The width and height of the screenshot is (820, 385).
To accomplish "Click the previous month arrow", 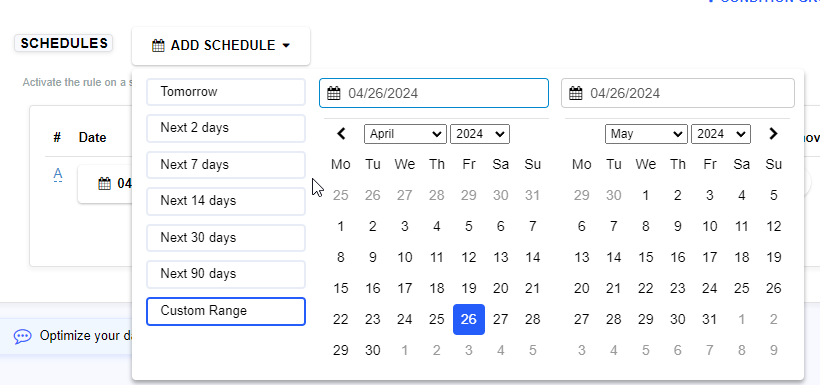I will click(341, 134).
